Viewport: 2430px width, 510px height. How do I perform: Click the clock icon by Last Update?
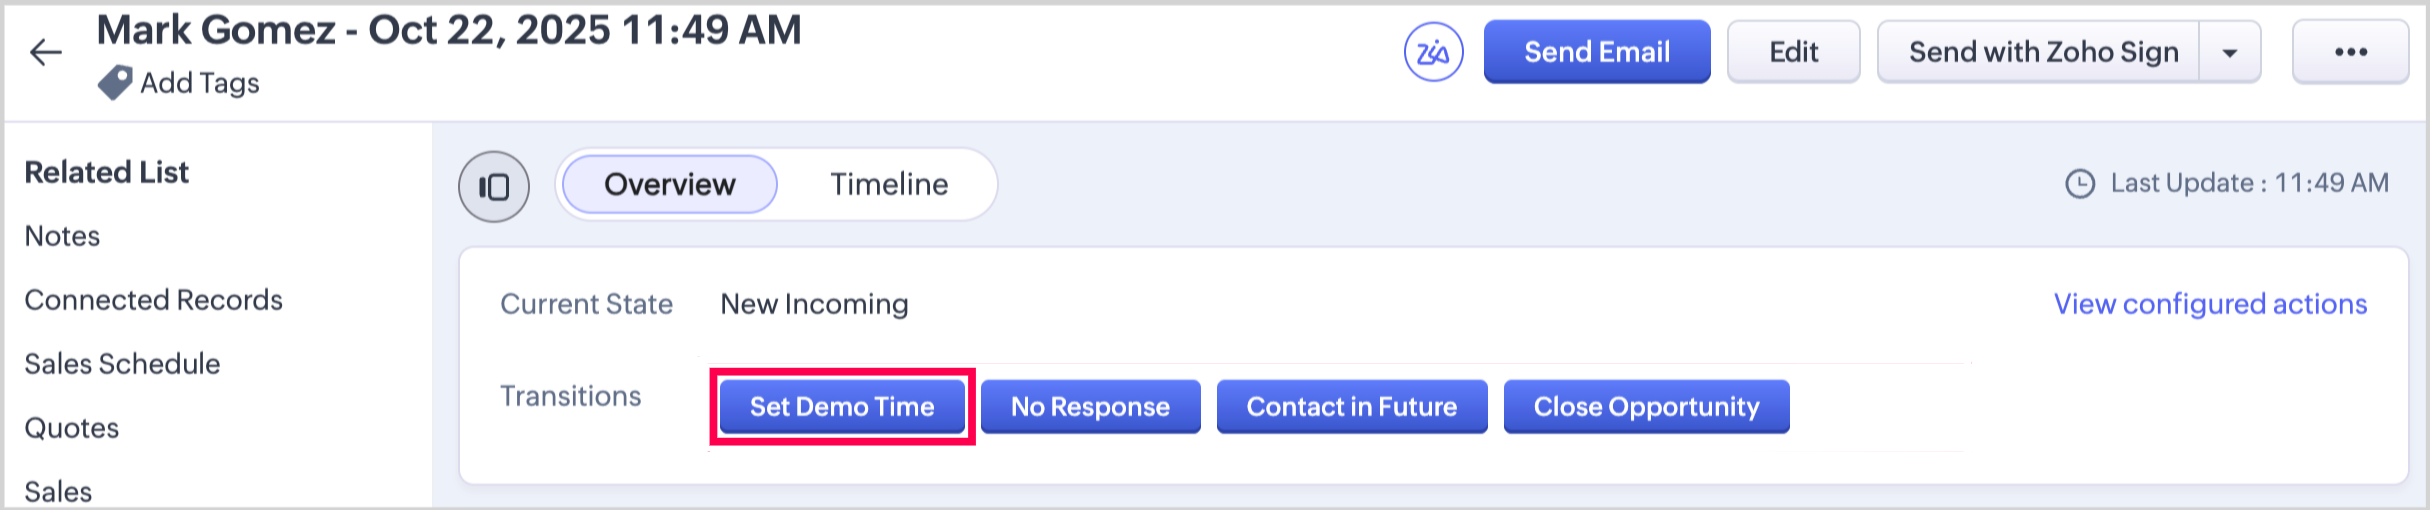(x=2080, y=184)
